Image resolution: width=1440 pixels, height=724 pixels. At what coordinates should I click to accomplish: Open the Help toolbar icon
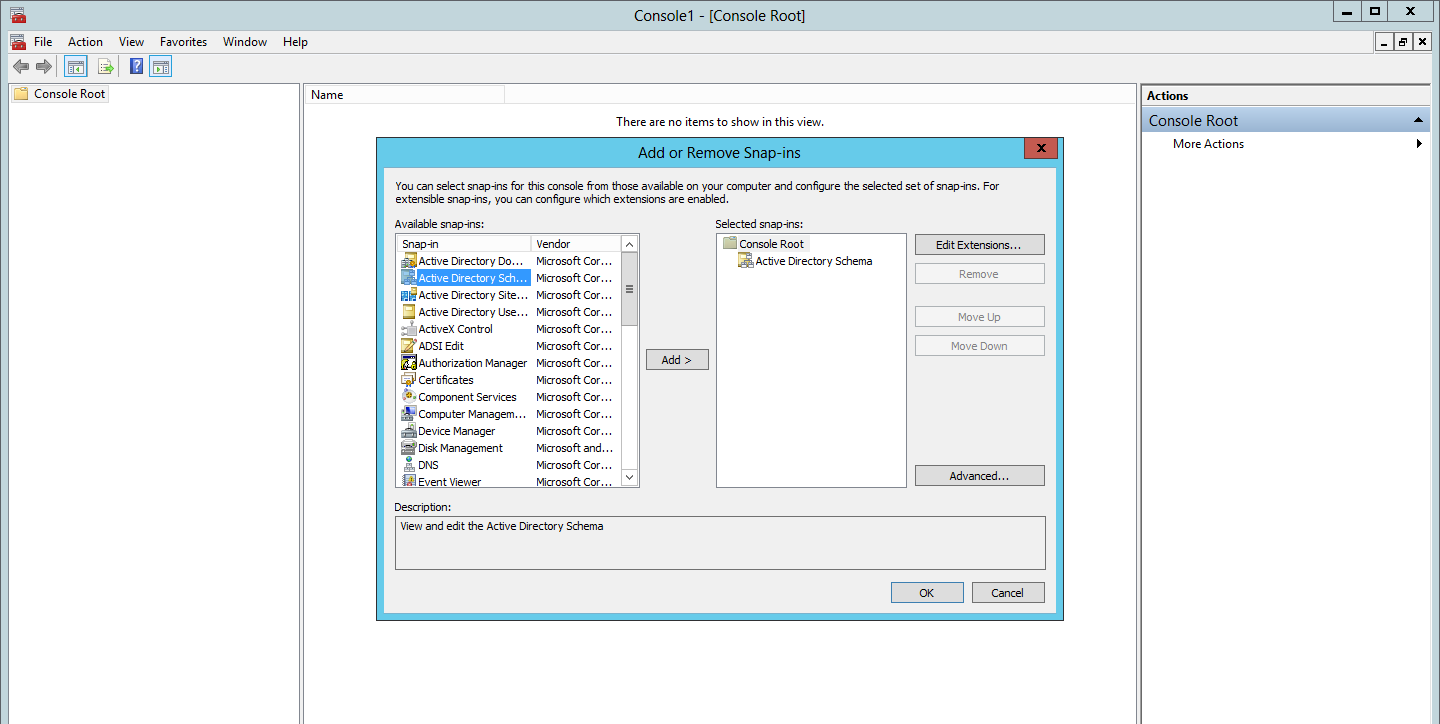[137, 66]
